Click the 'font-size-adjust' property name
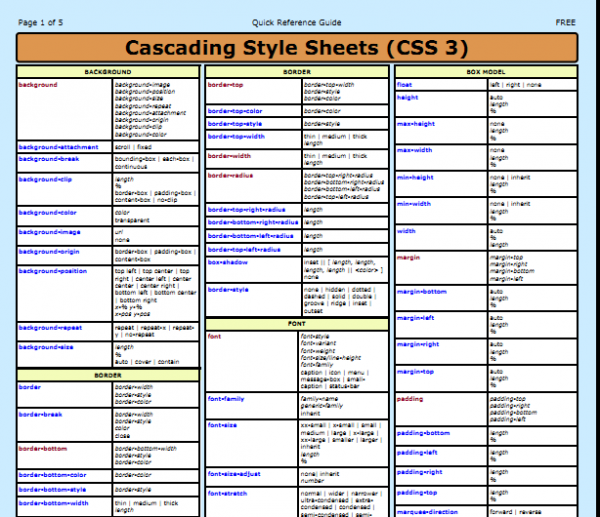Image resolution: width=600 pixels, height=517 pixels. point(234,474)
